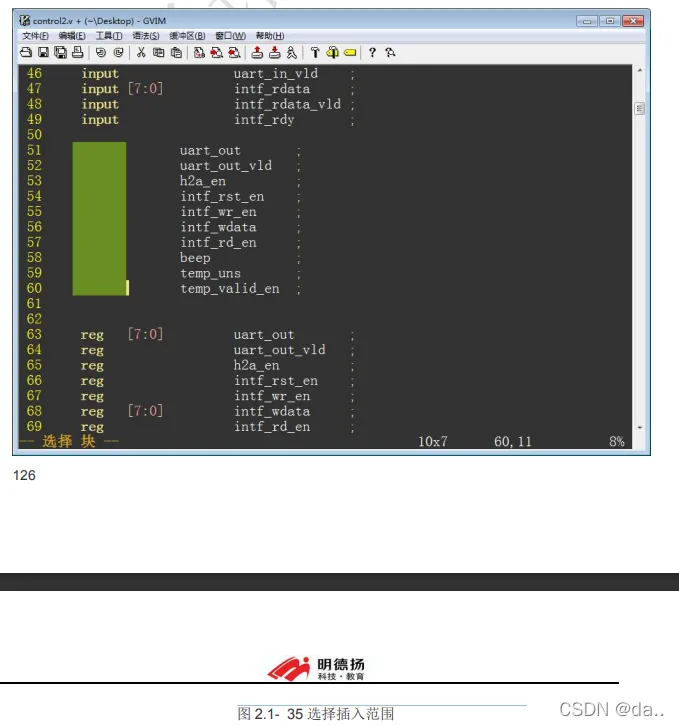The width and height of the screenshot is (679, 726).
Task: Click 'intf_rd_en' on line 69
Action: (272, 427)
